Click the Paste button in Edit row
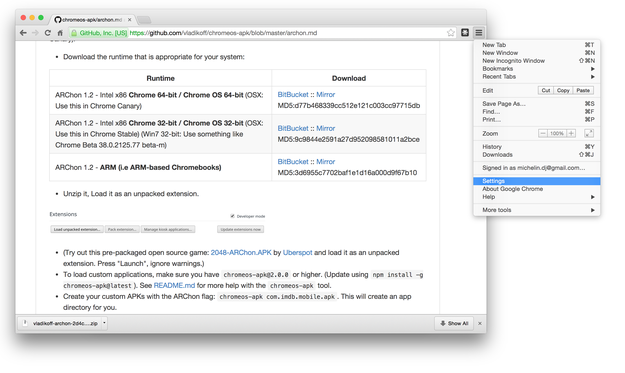This screenshot has height=373, width=625. [583, 90]
